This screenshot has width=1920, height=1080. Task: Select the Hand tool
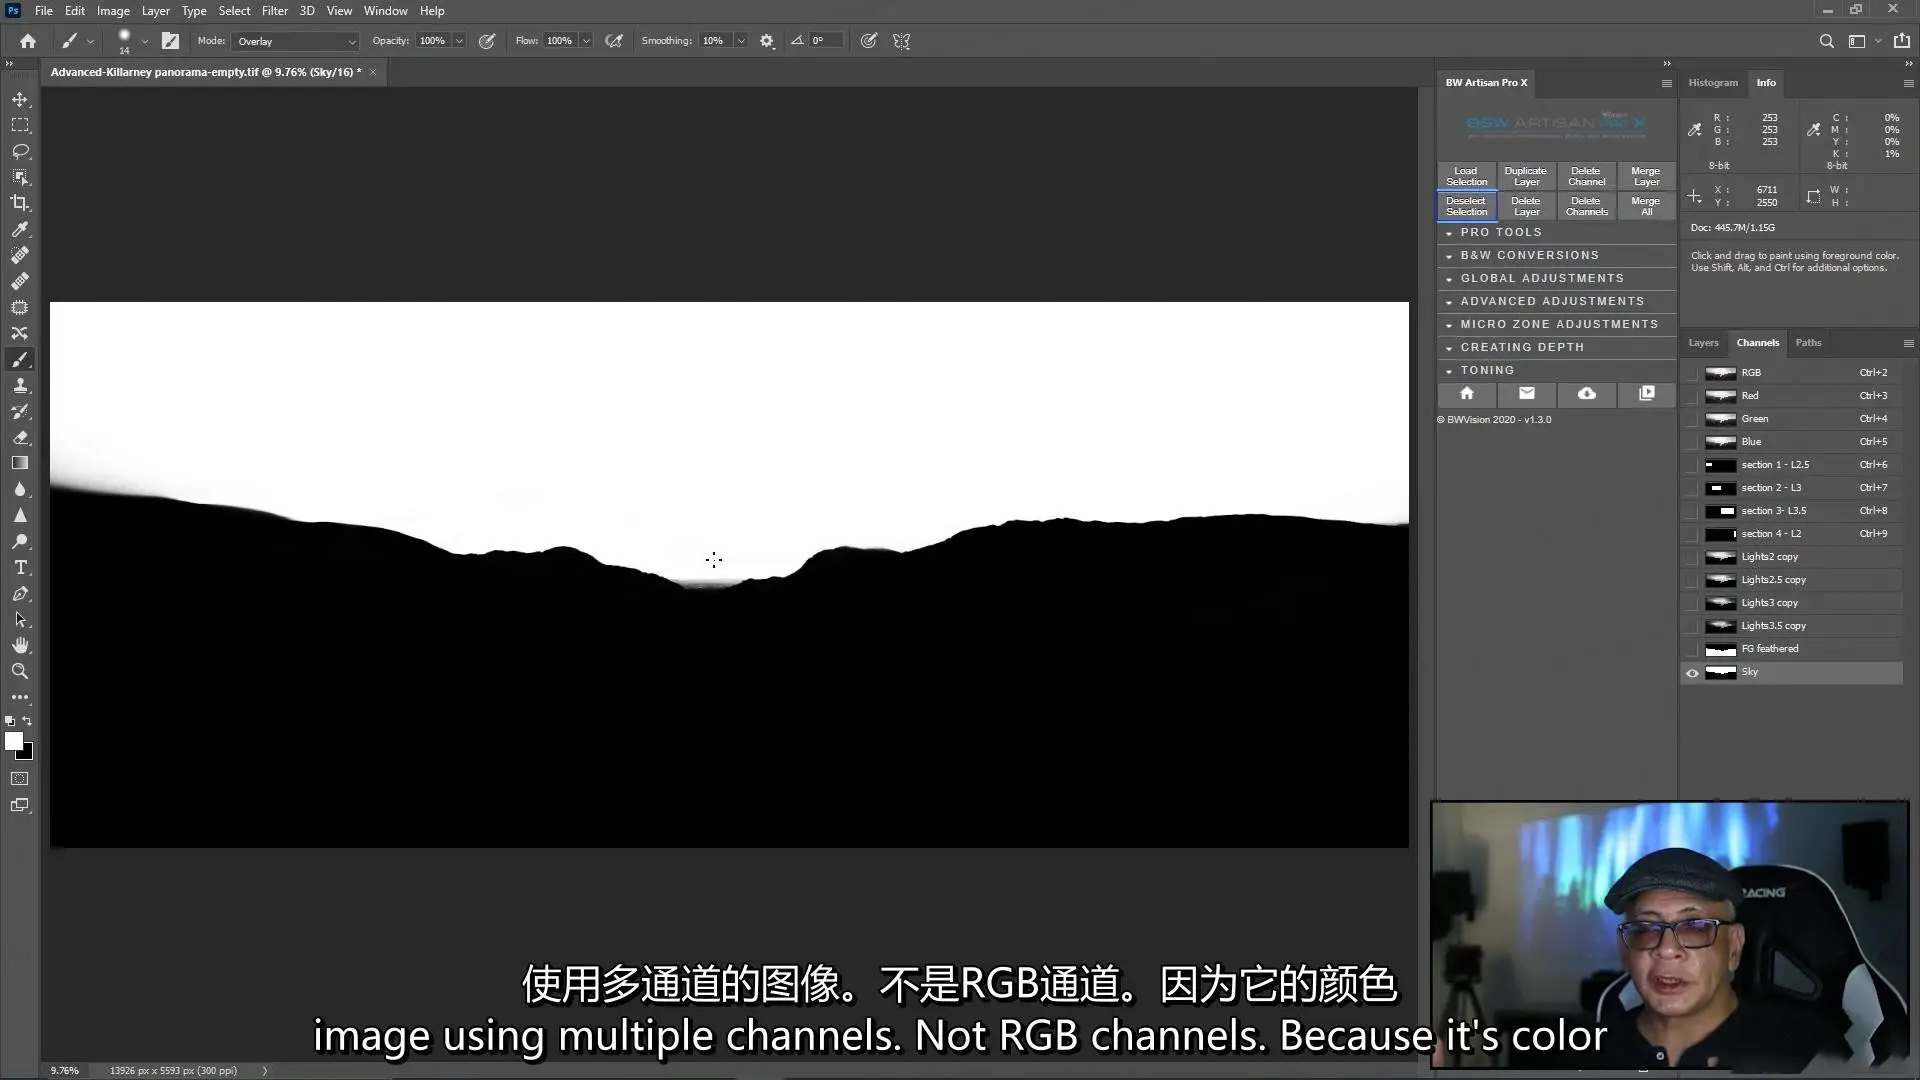[x=20, y=646]
